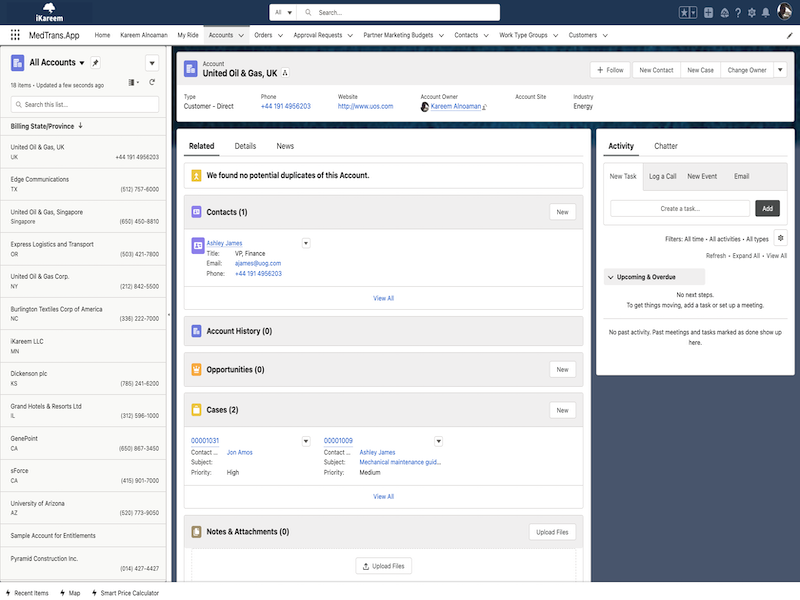Launch the Smart Price Calculator utility
Screen dimensions: 800x600
click(126, 593)
